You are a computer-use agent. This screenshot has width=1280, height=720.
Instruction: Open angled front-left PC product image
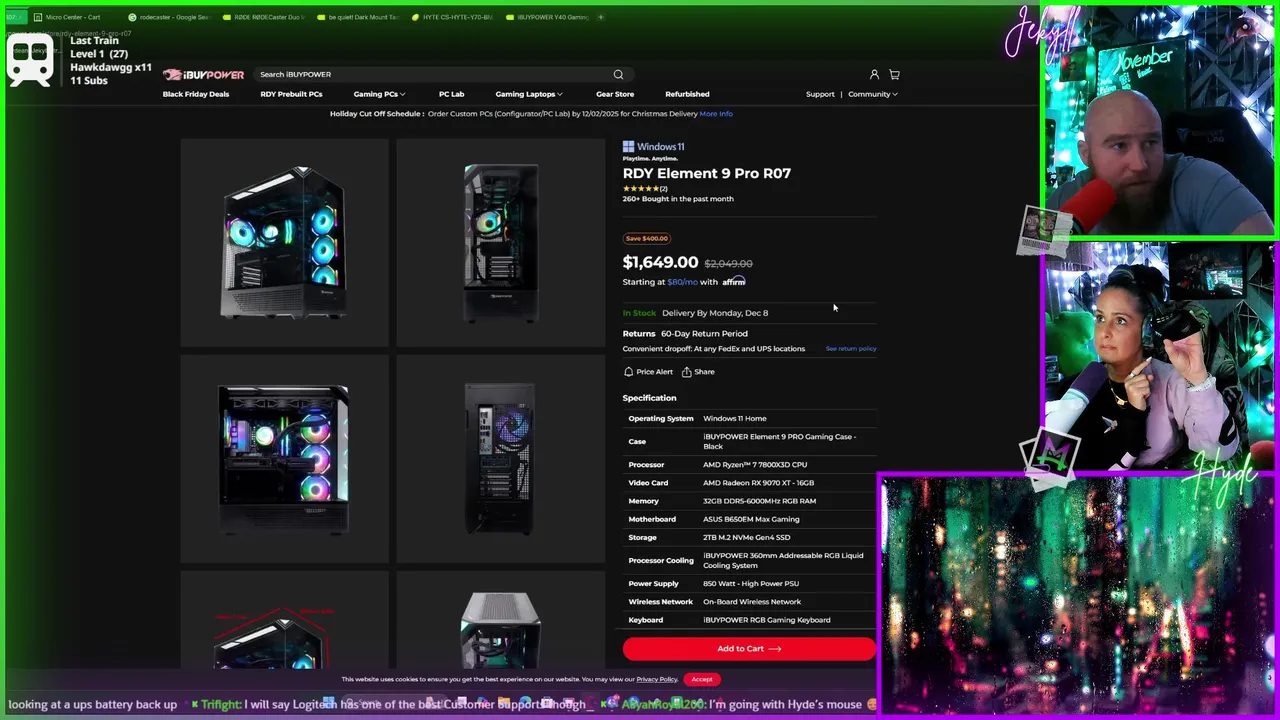[284, 242]
